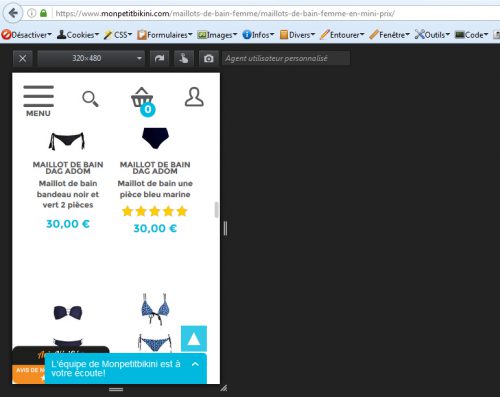Expand the 320×480 screen size dropdown
500x397 pixels.
tap(91, 59)
